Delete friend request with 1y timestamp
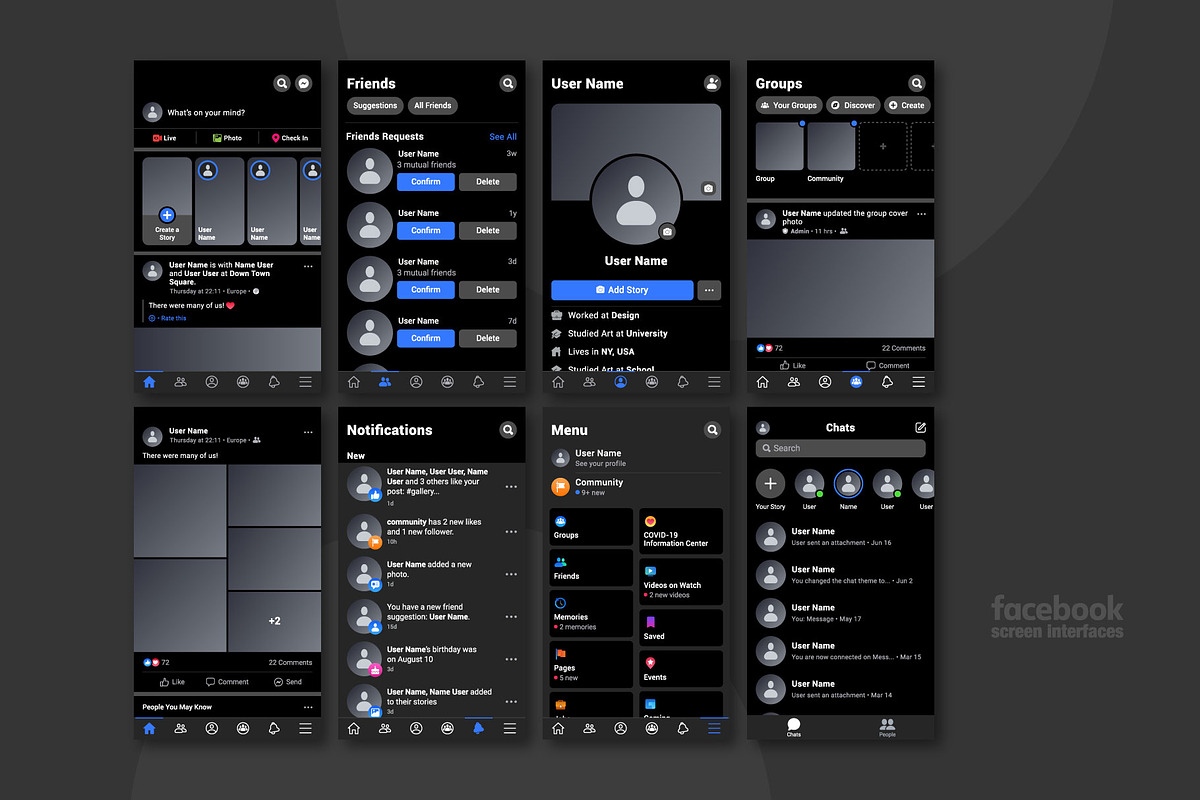The height and width of the screenshot is (800, 1200). tap(488, 230)
